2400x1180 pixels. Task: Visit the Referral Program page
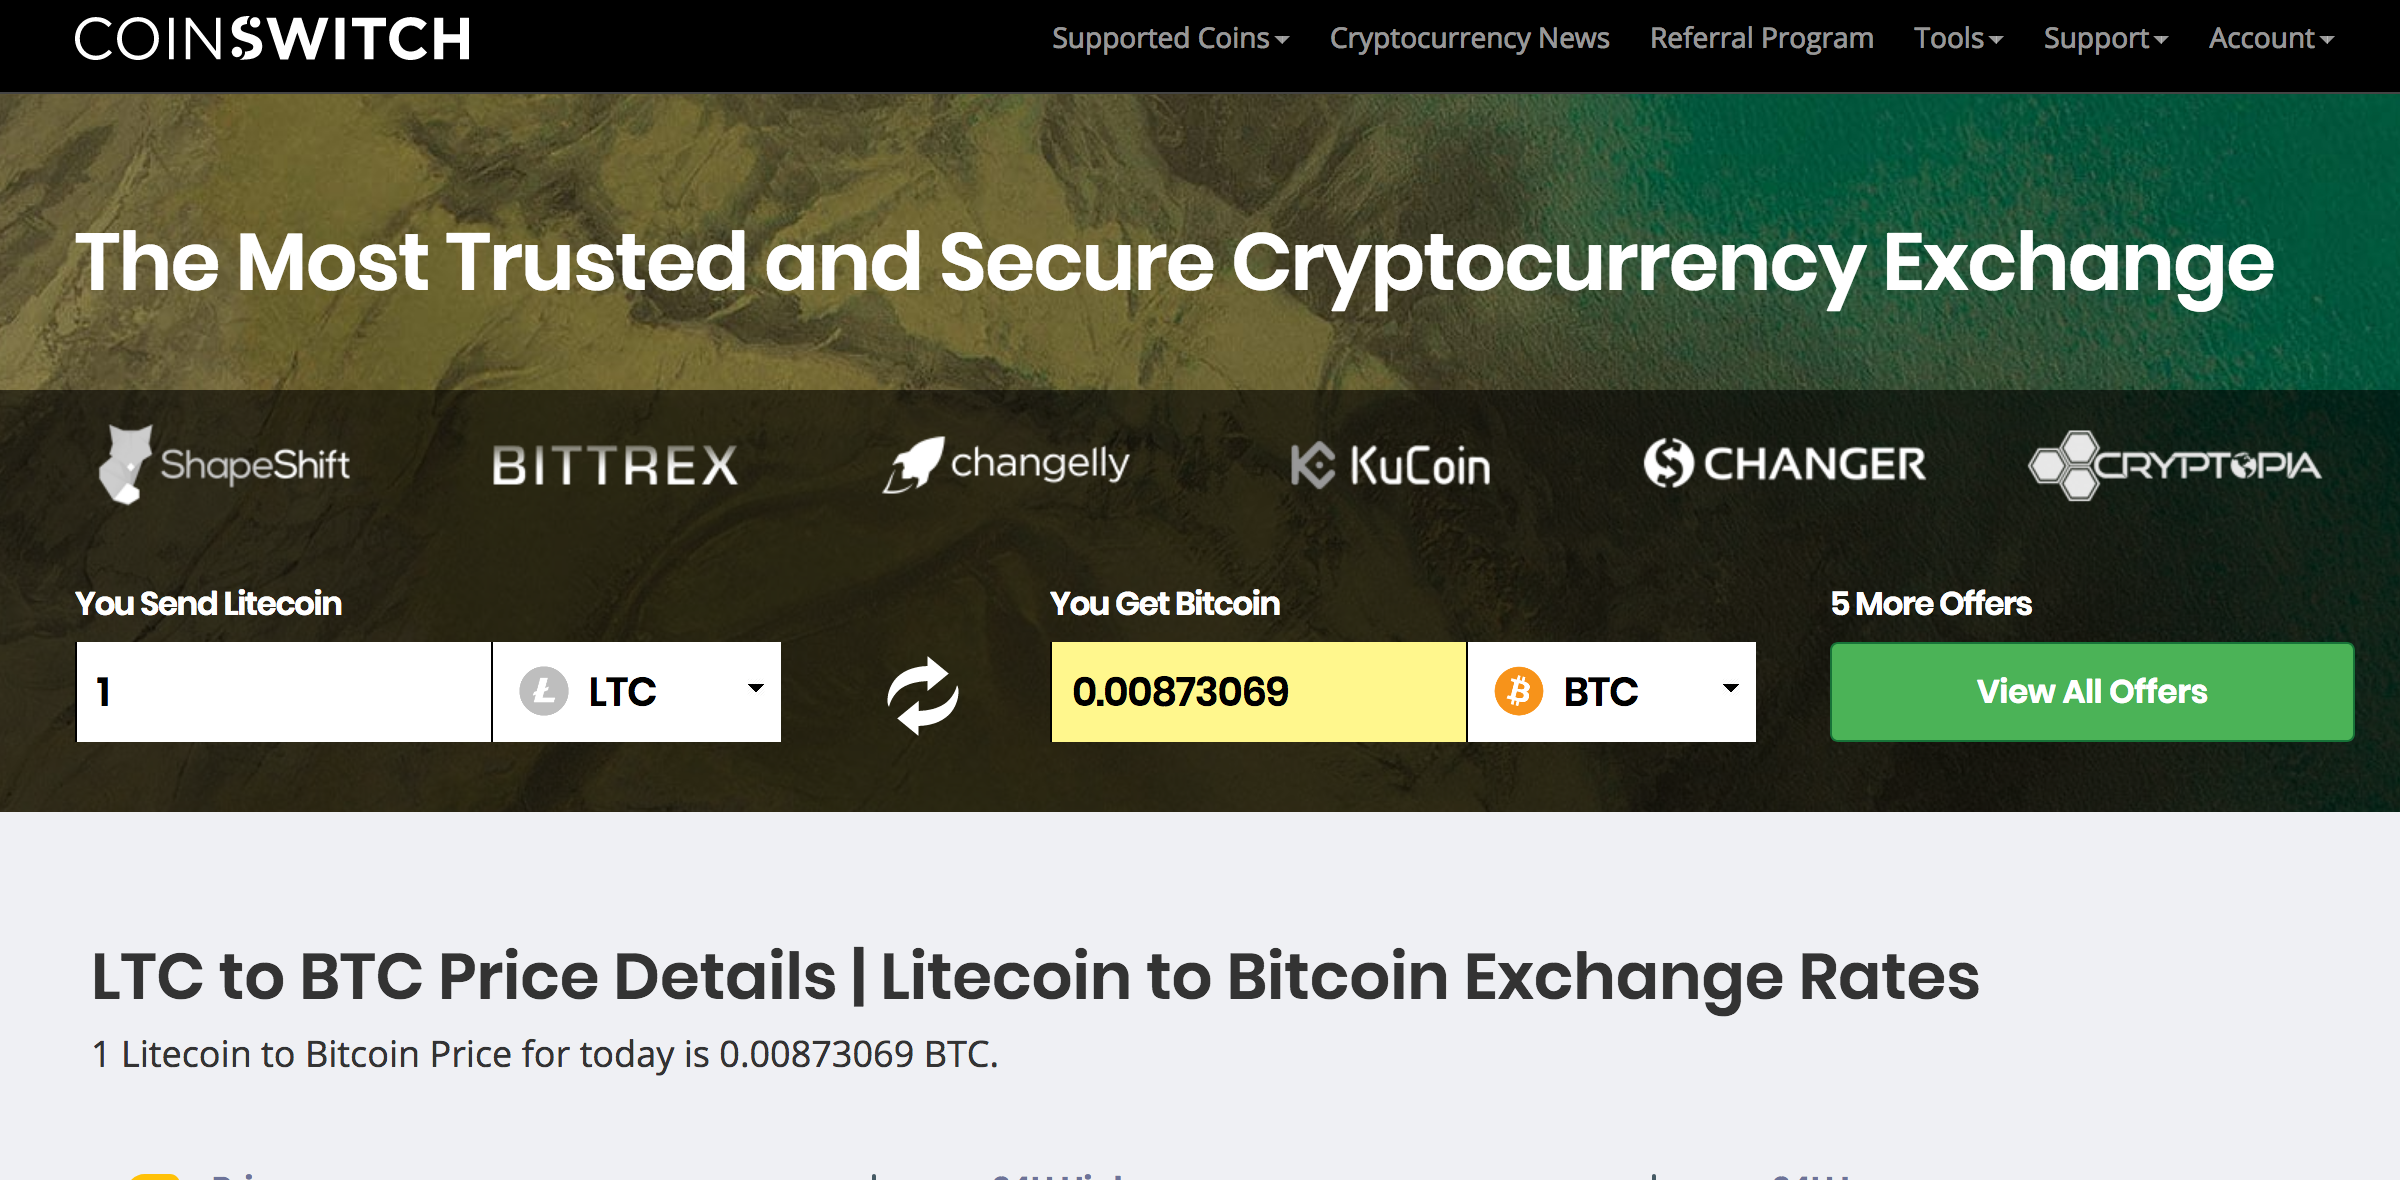pyautogui.click(x=1762, y=38)
